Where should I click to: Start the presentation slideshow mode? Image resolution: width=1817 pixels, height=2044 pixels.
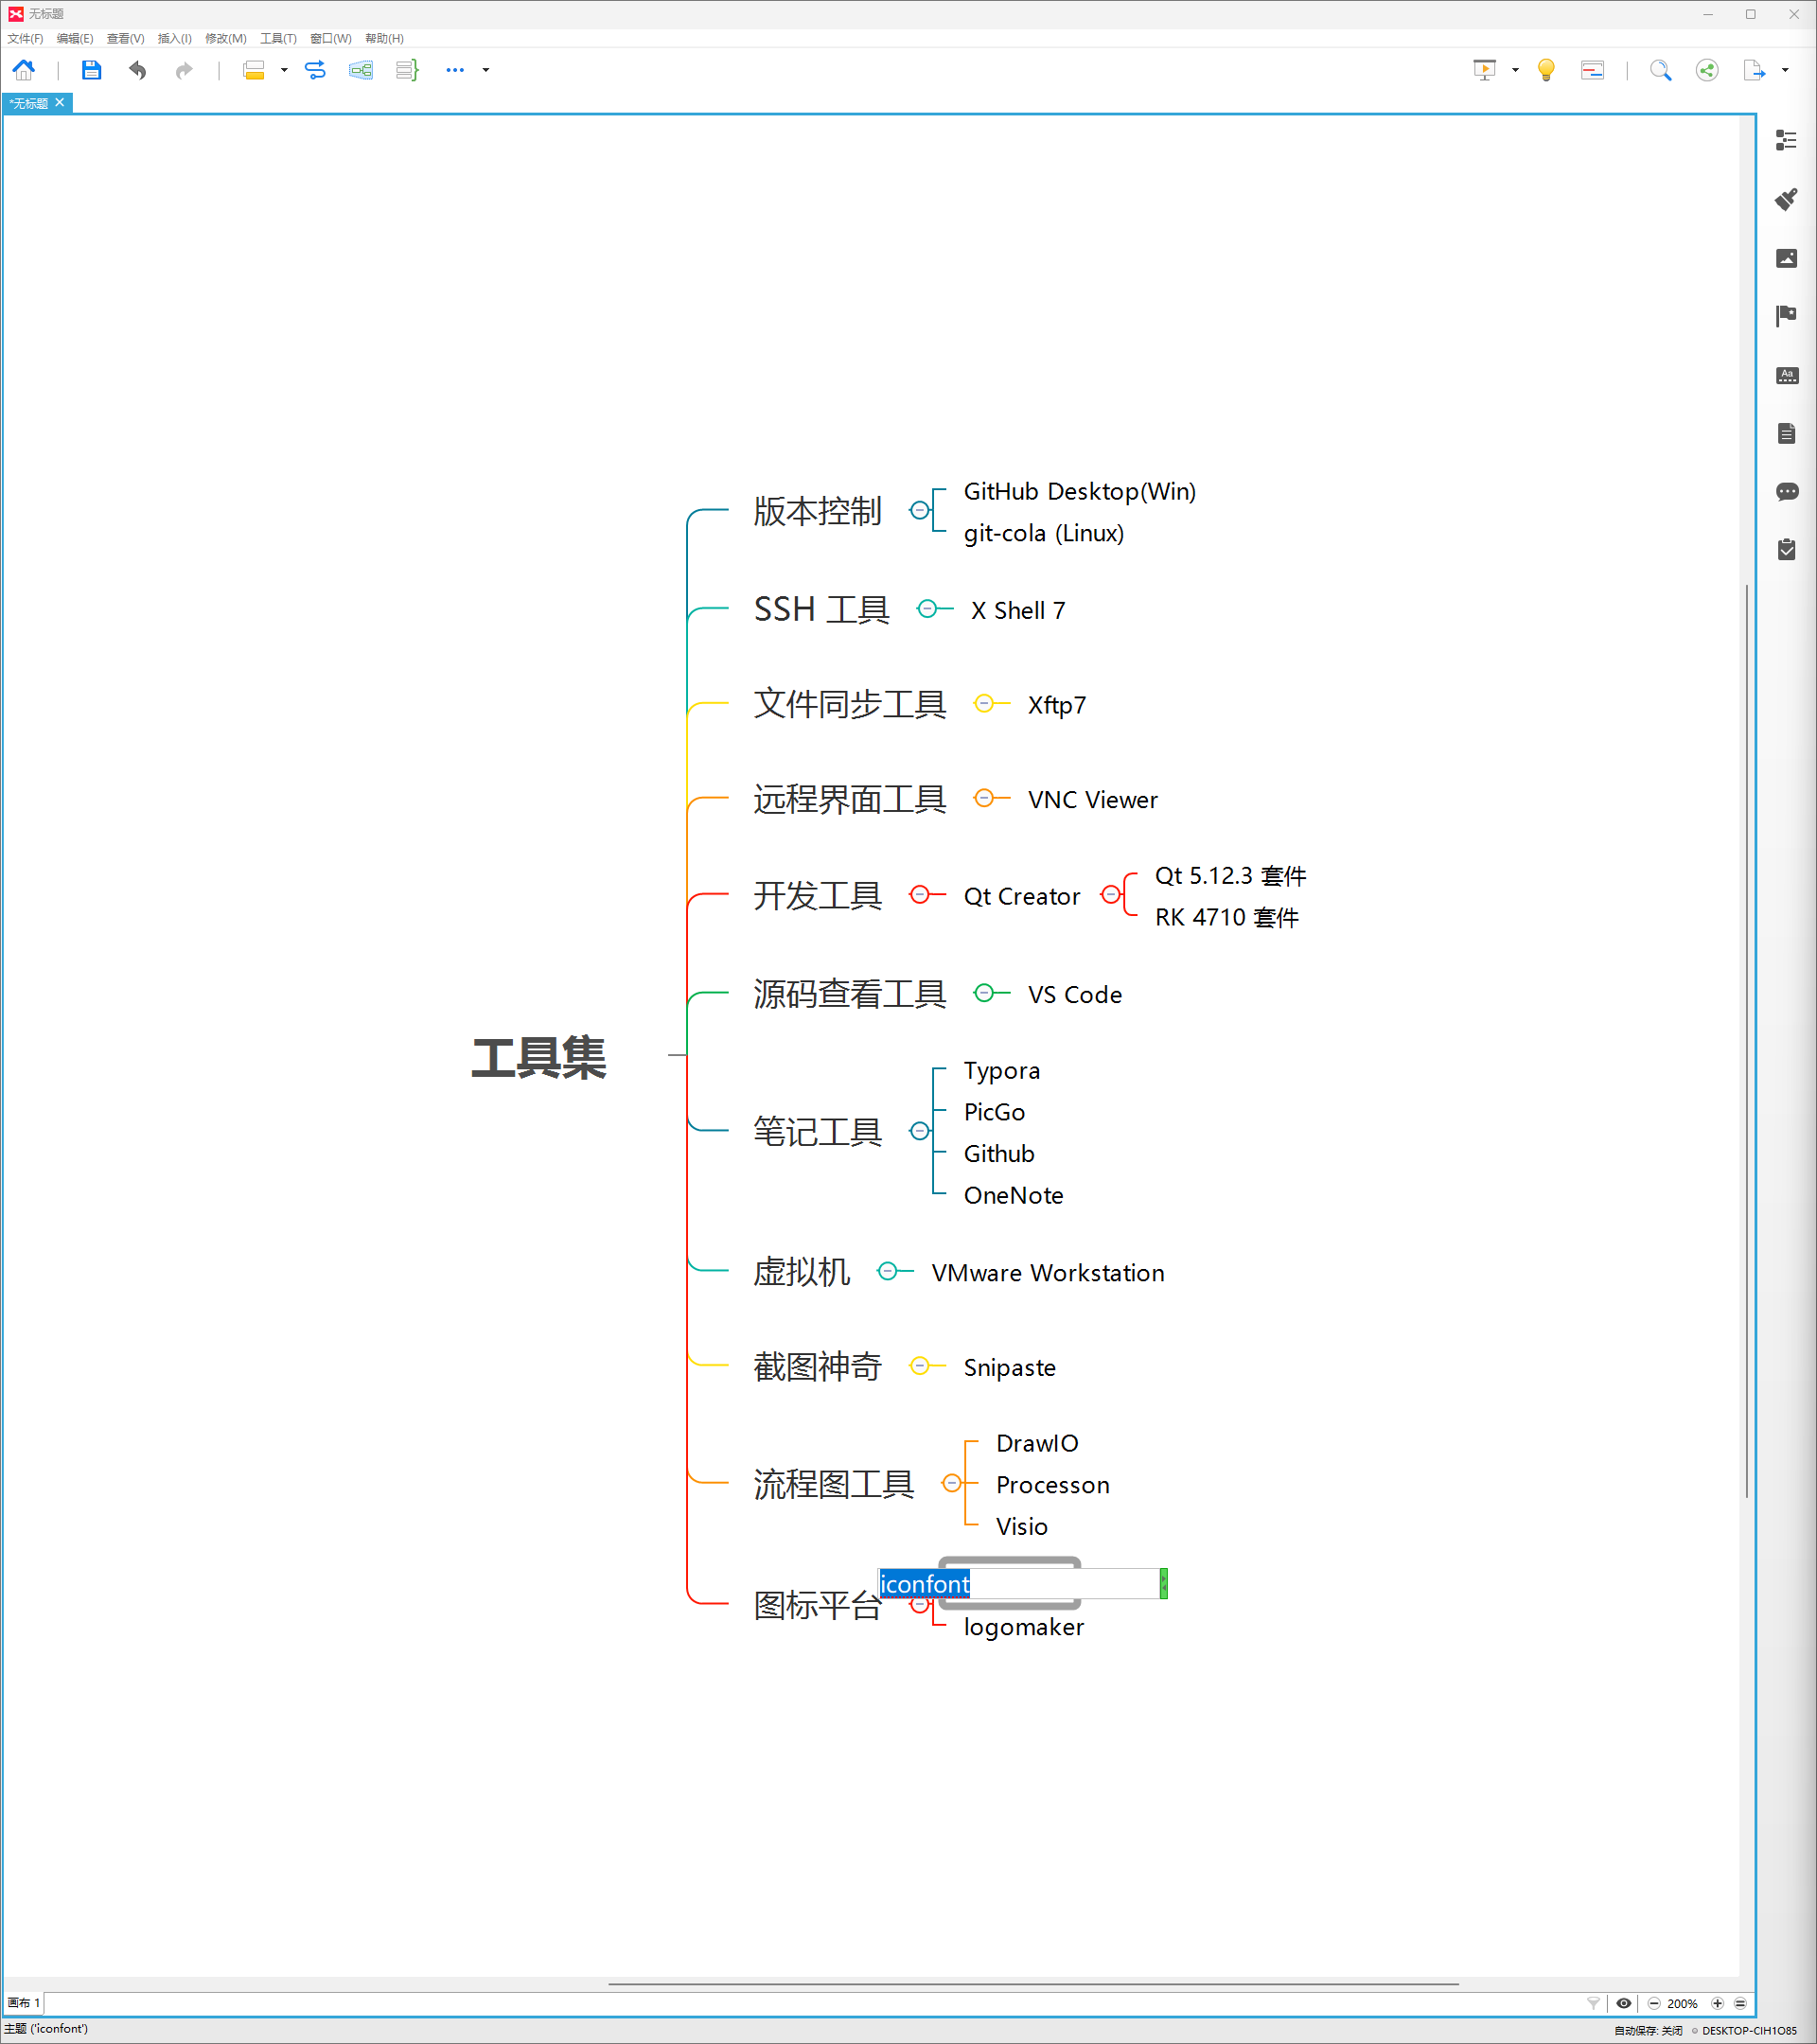tap(1485, 70)
